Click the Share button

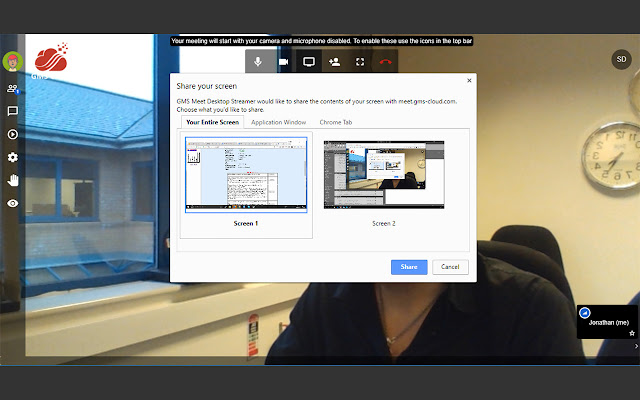409,267
